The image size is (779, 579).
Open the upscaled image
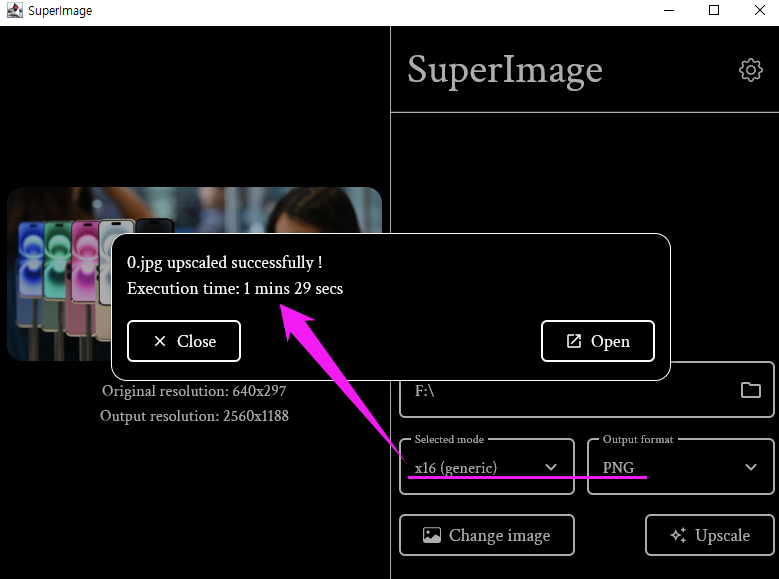598,341
